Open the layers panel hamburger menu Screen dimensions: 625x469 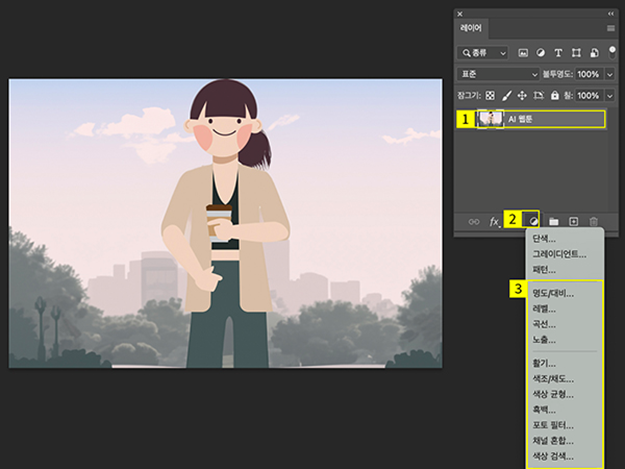(611, 28)
